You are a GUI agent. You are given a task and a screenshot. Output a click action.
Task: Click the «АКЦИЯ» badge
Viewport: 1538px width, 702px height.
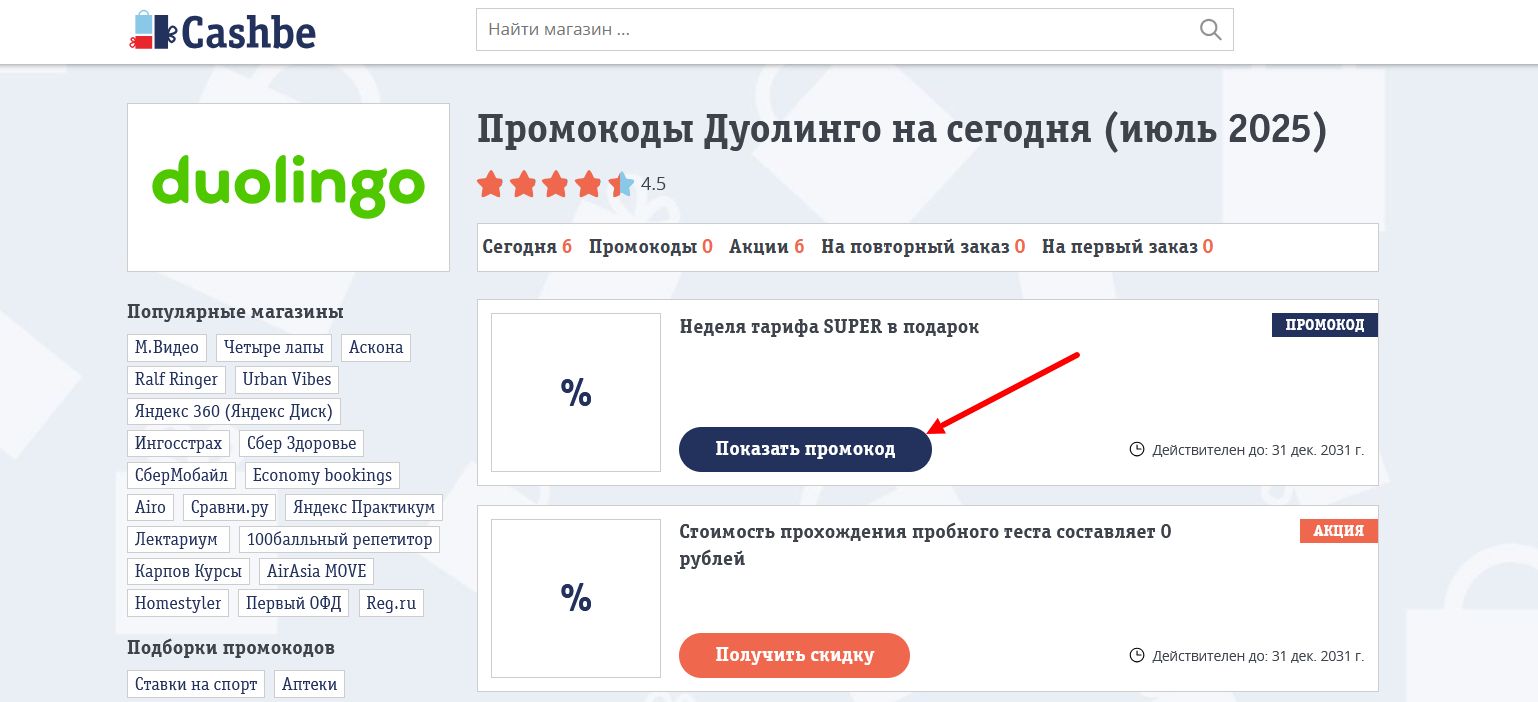coord(1339,531)
